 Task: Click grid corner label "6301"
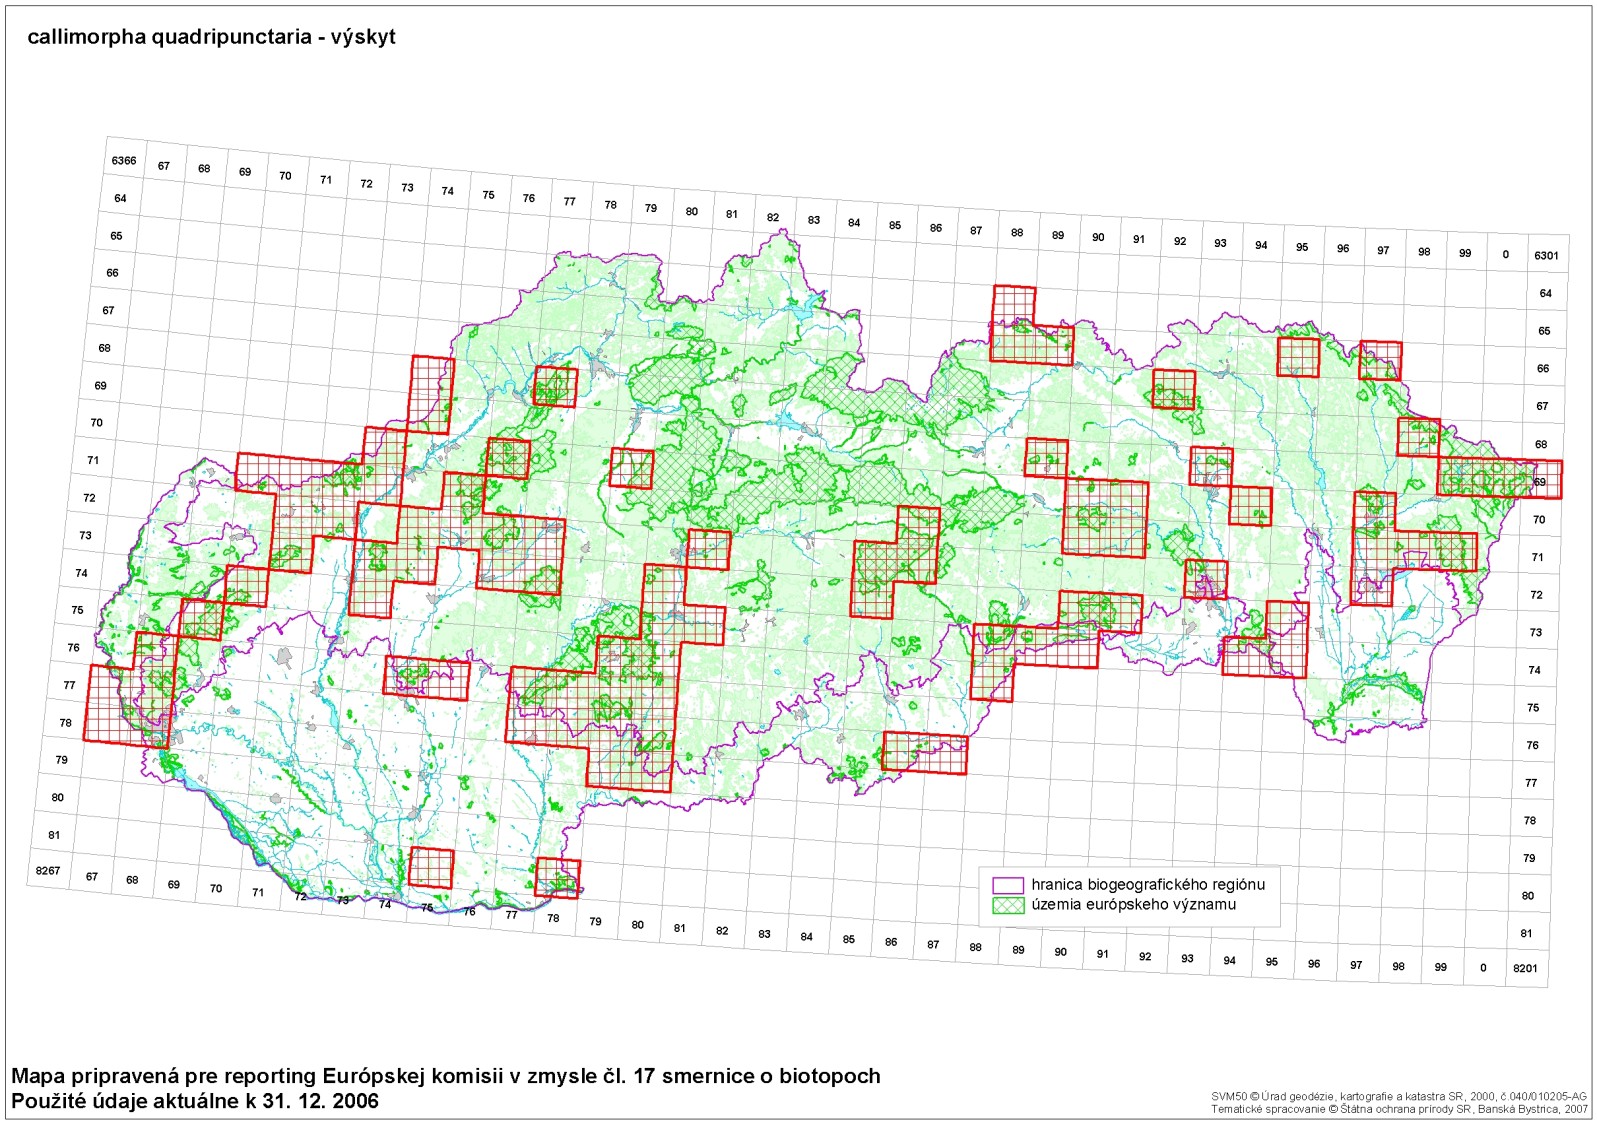pyautogui.click(x=1546, y=256)
